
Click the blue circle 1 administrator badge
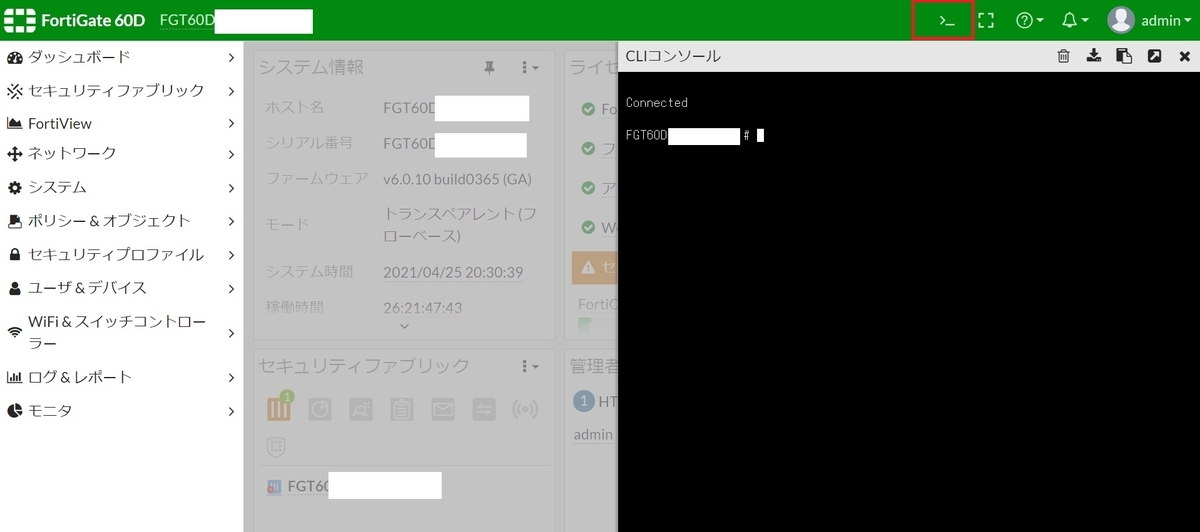[x=584, y=401]
